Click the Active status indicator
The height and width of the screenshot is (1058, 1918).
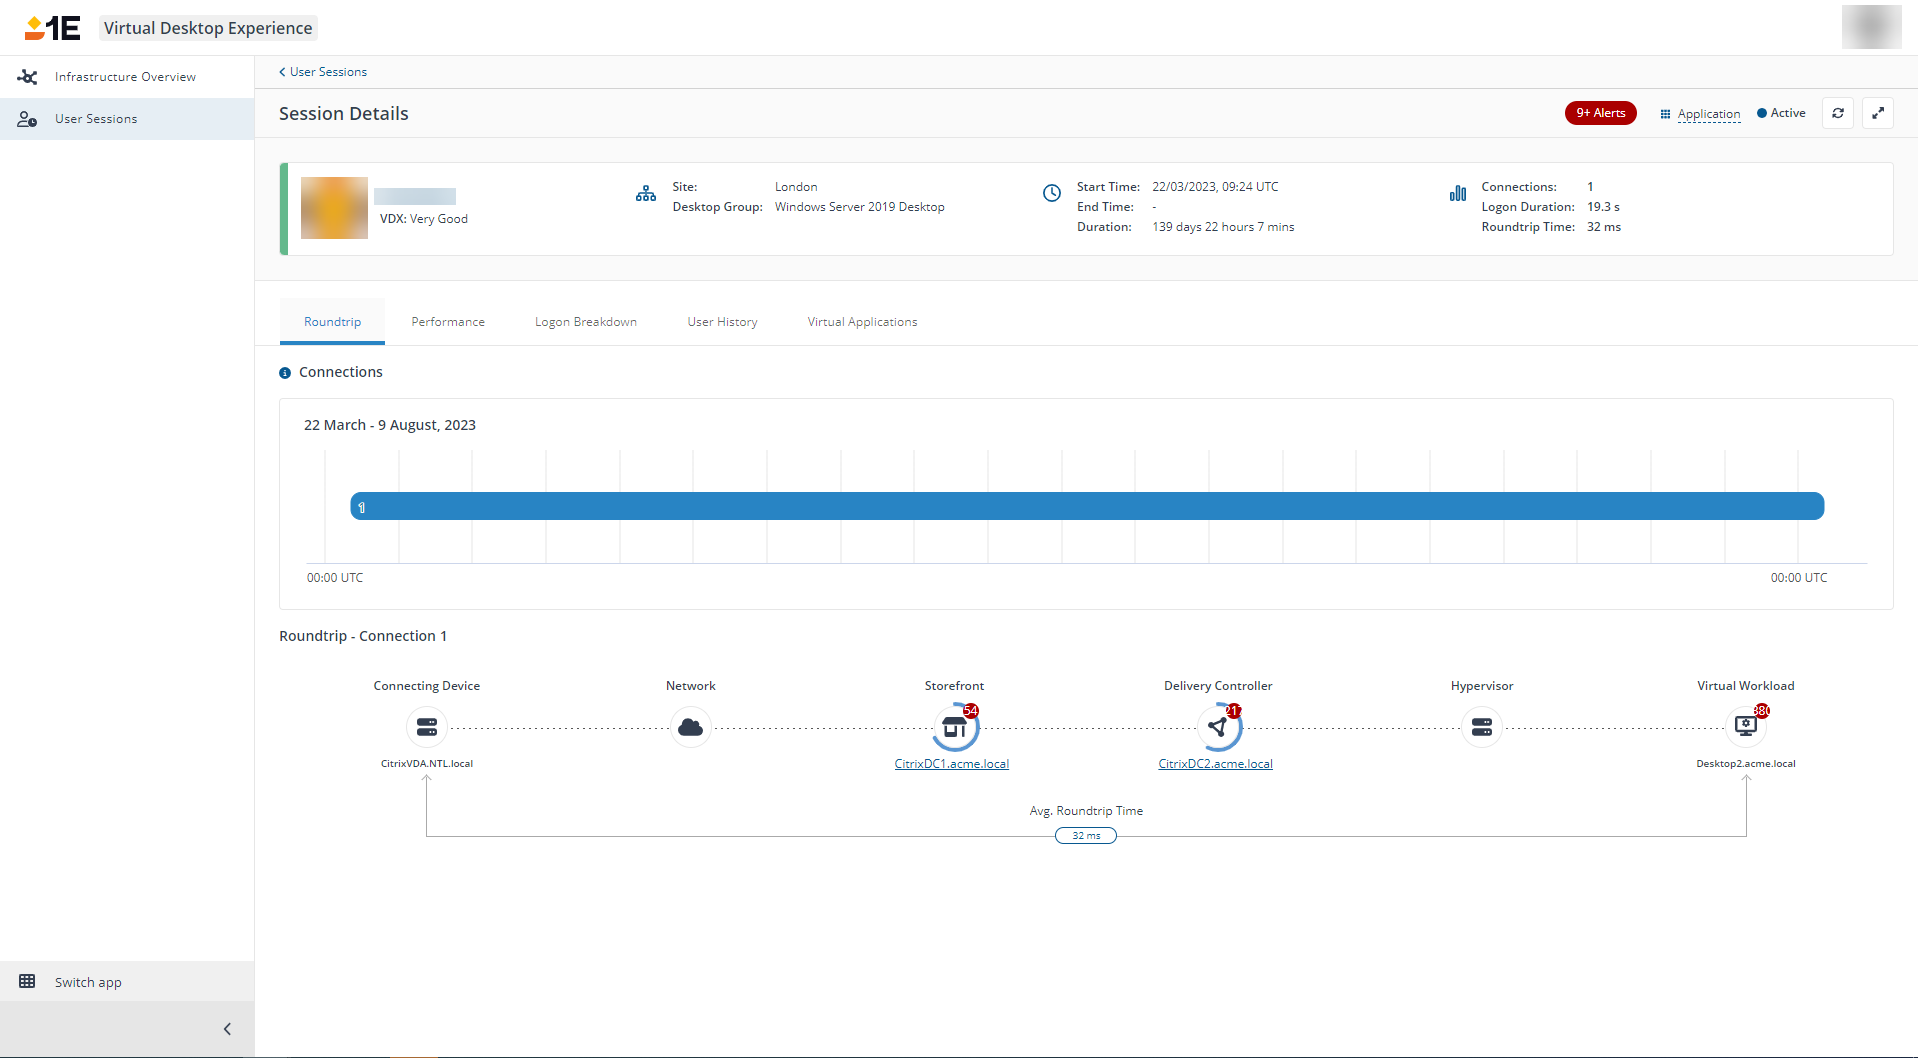point(1781,113)
